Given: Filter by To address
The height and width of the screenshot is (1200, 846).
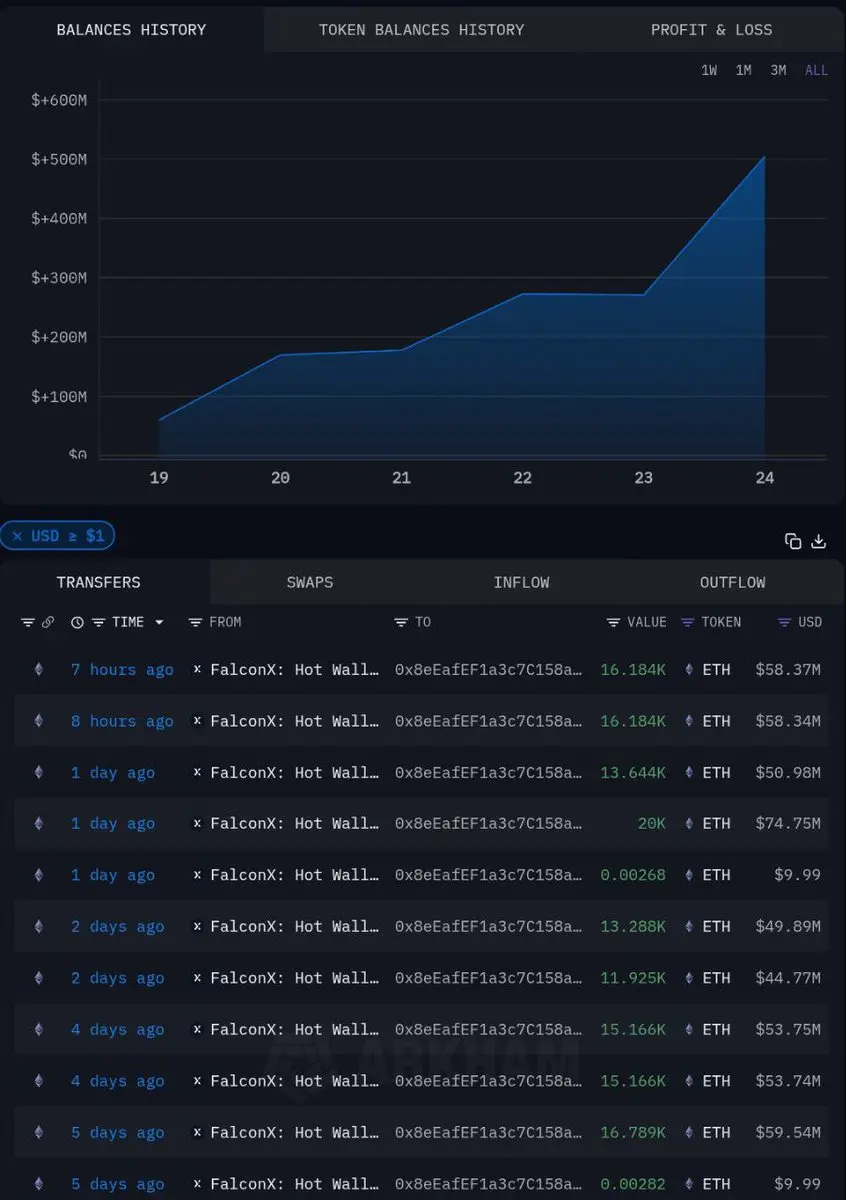Looking at the screenshot, I should click(x=401, y=622).
